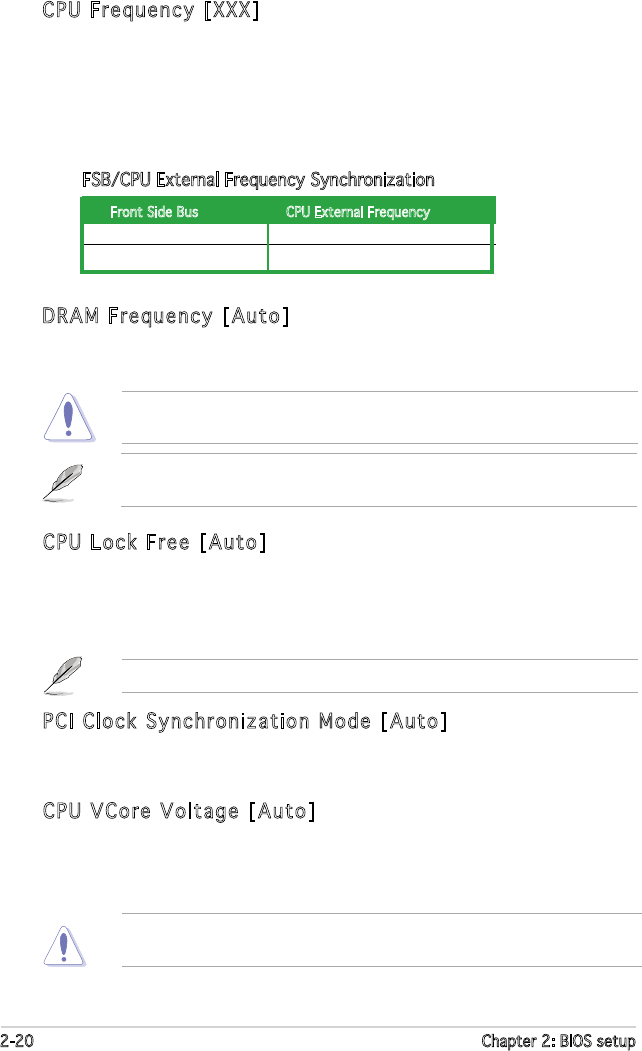
Task: Click the page number 2-20 in footer
Action: click(19, 1039)
